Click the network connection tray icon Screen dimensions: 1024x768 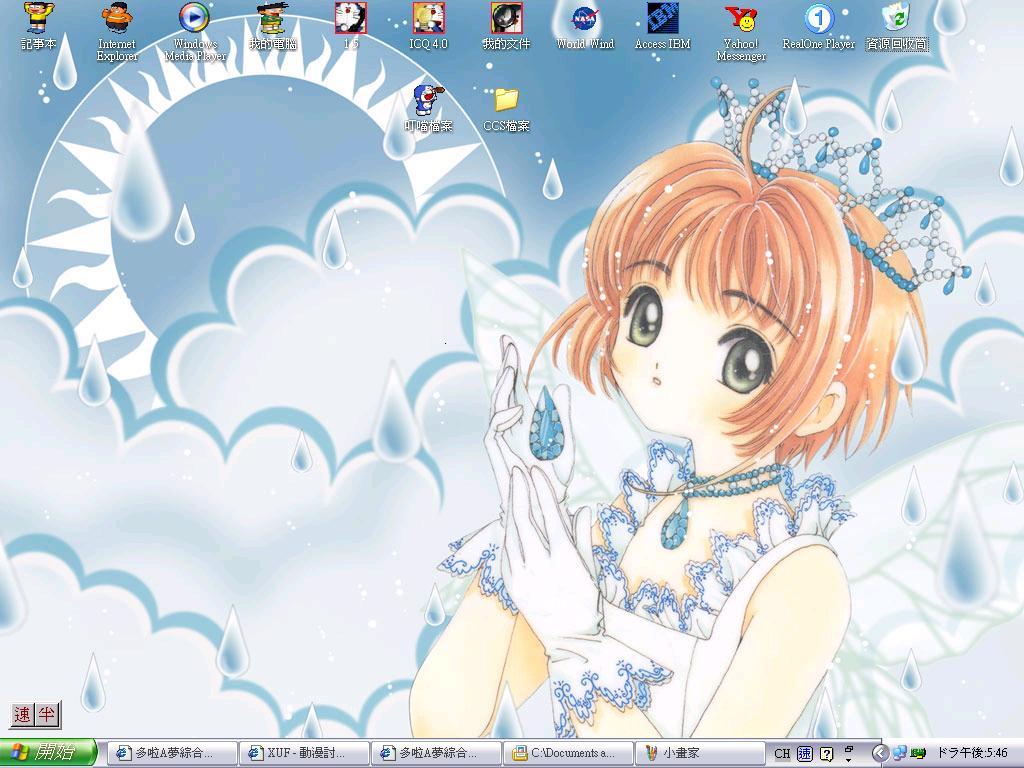point(900,753)
